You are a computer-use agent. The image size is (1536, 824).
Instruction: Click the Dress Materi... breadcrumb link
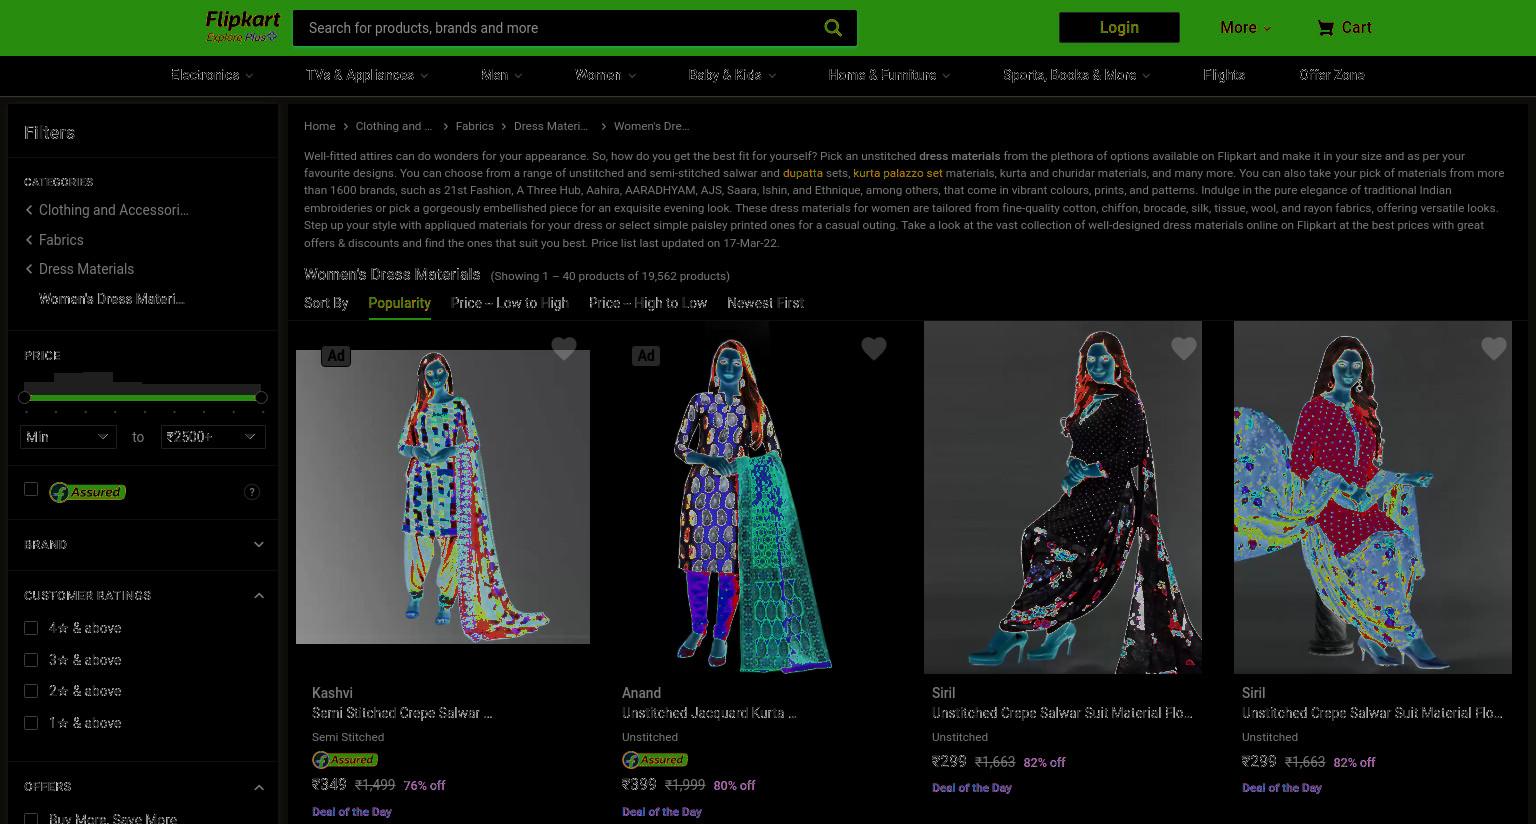(x=551, y=126)
